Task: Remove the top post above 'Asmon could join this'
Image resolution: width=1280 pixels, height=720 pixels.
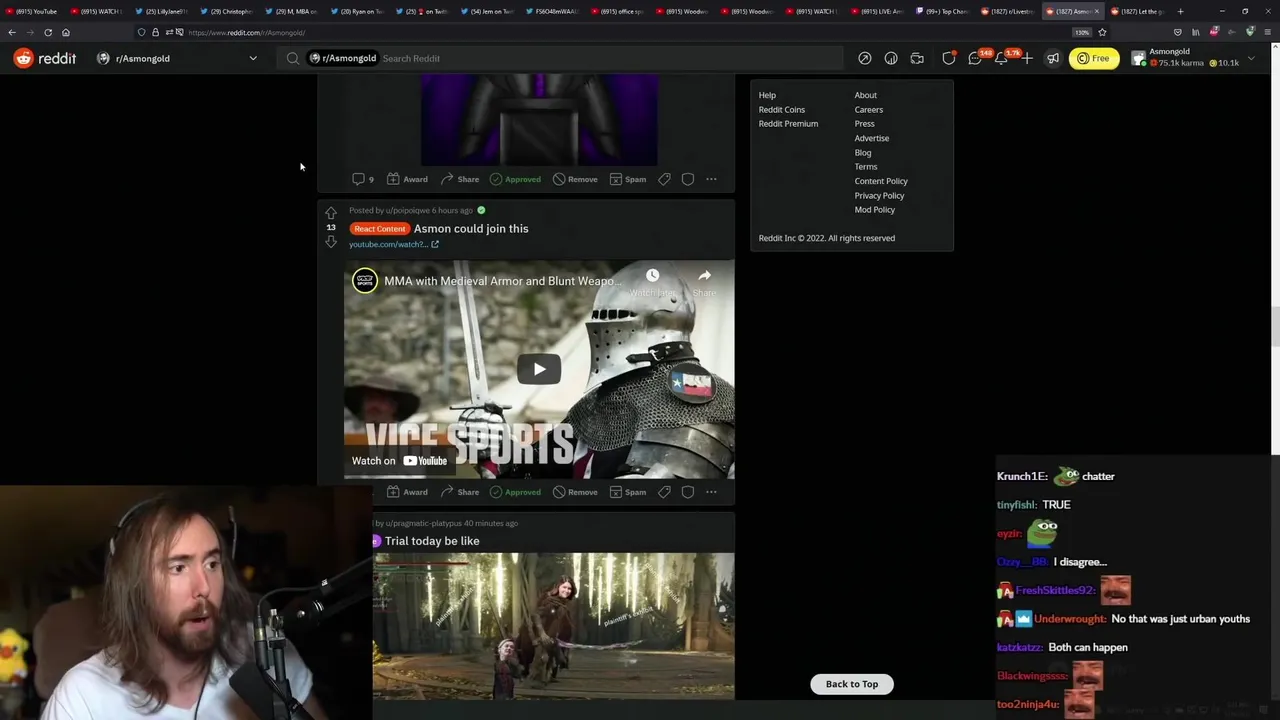Action: pyautogui.click(x=575, y=179)
